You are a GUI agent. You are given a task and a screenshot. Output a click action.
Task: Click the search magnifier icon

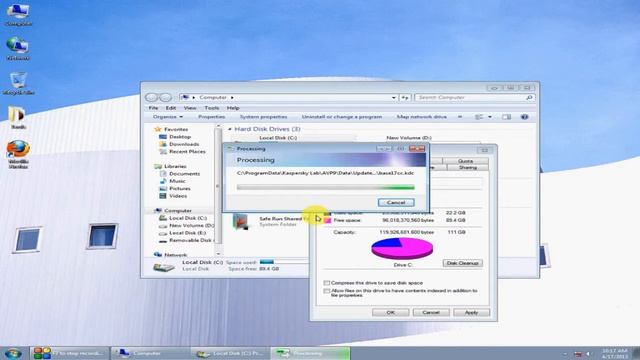coord(529,98)
